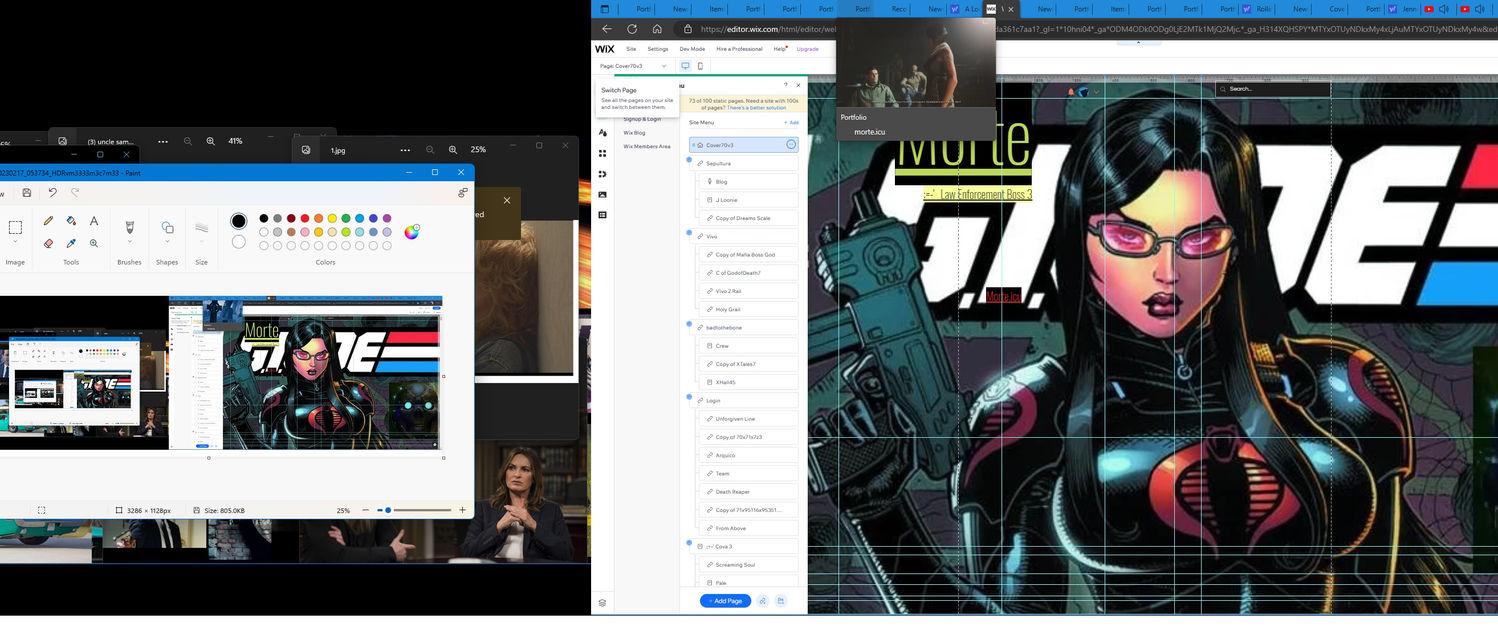The height and width of the screenshot is (643, 1498).
Task: Open Wix Theme Manager sidebar icon
Action: [603, 132]
